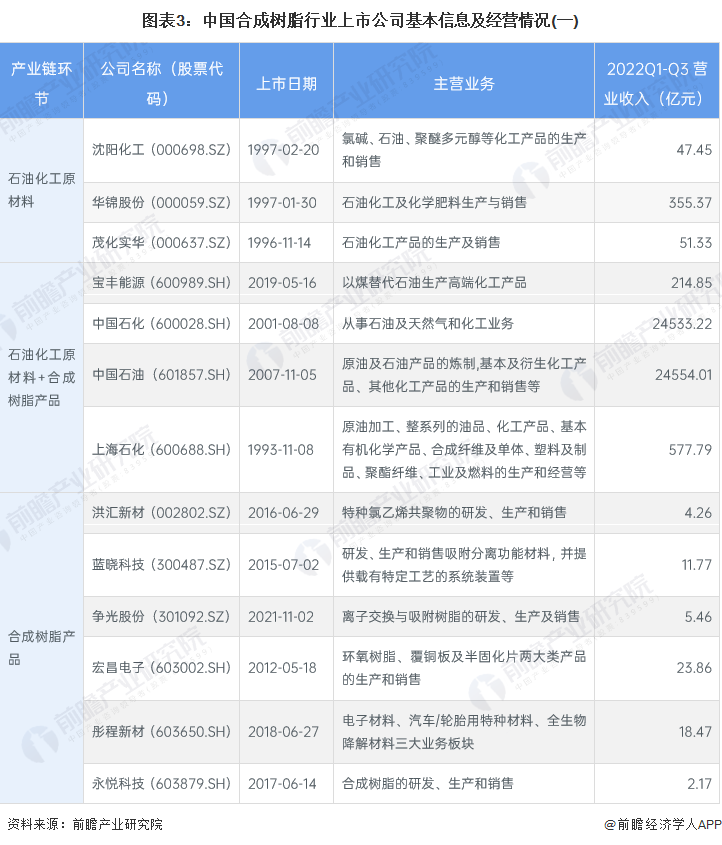Click listing date 2019-05-16

(x=282, y=282)
